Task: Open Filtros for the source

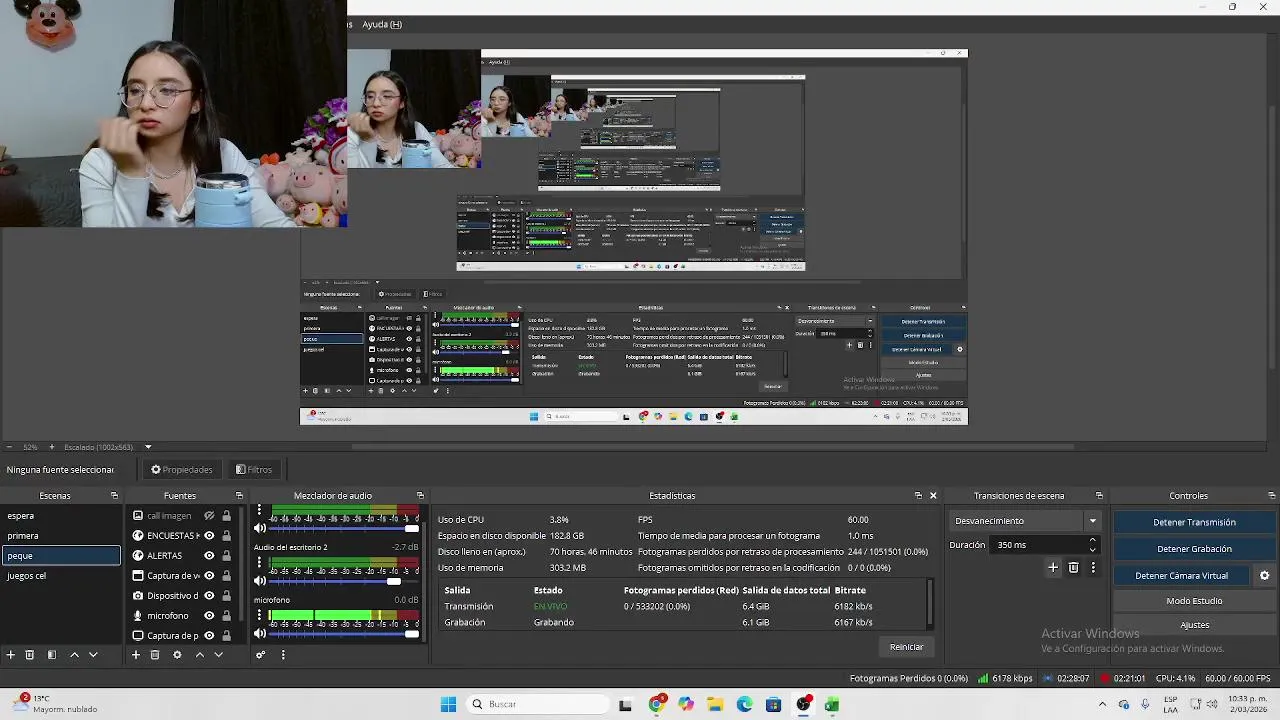Action: (x=254, y=470)
